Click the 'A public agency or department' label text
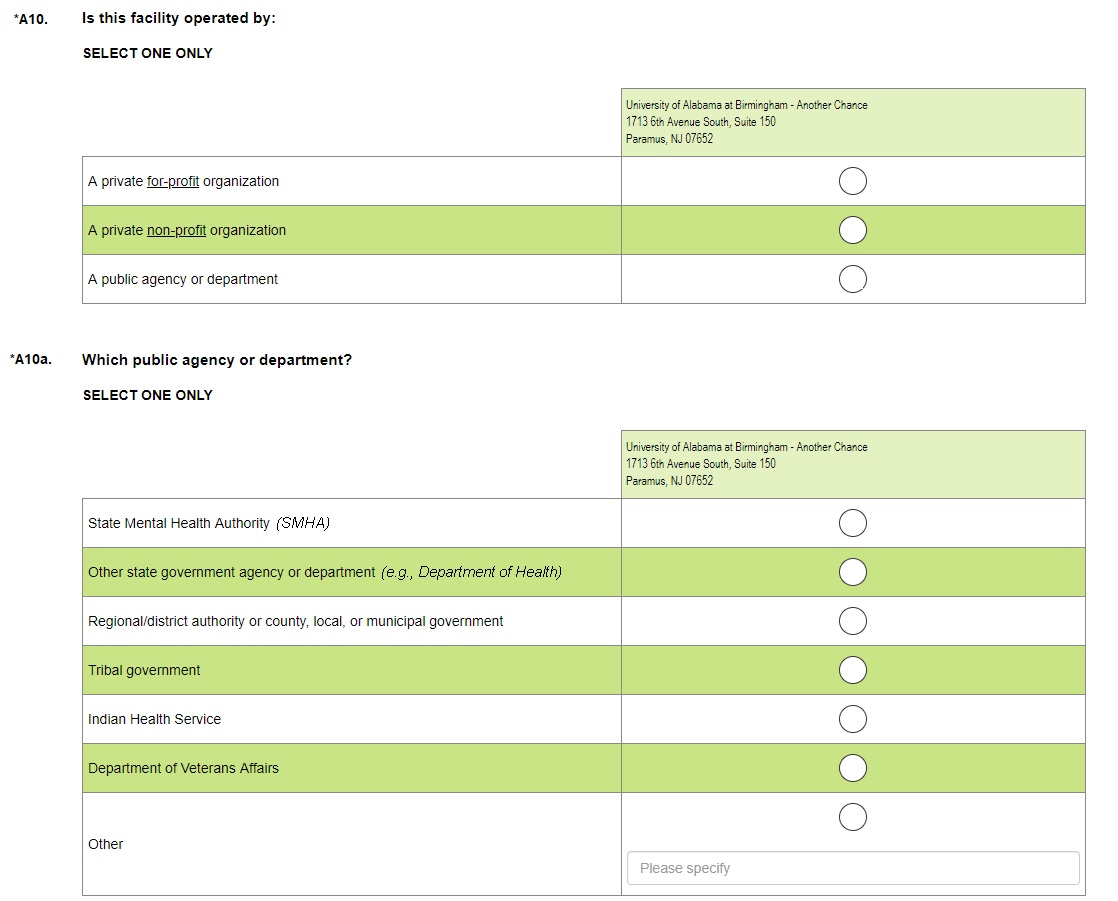Image resolution: width=1118 pixels, height=901 pixels. [183, 280]
